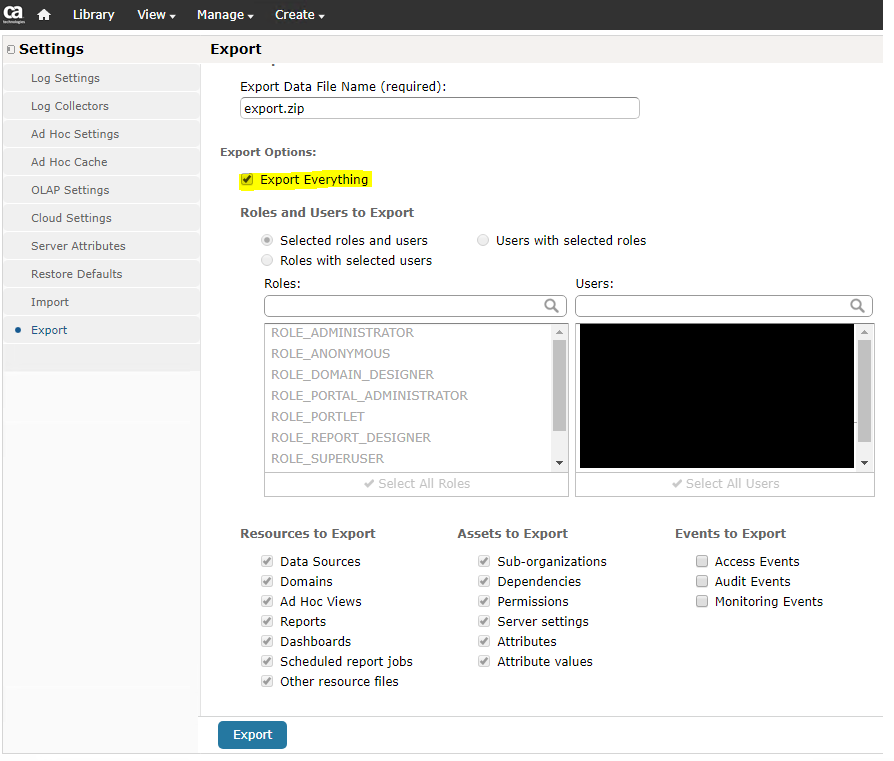This screenshot has height=761, width=894.
Task: Expand the Manage dropdown menu
Action: (x=225, y=15)
